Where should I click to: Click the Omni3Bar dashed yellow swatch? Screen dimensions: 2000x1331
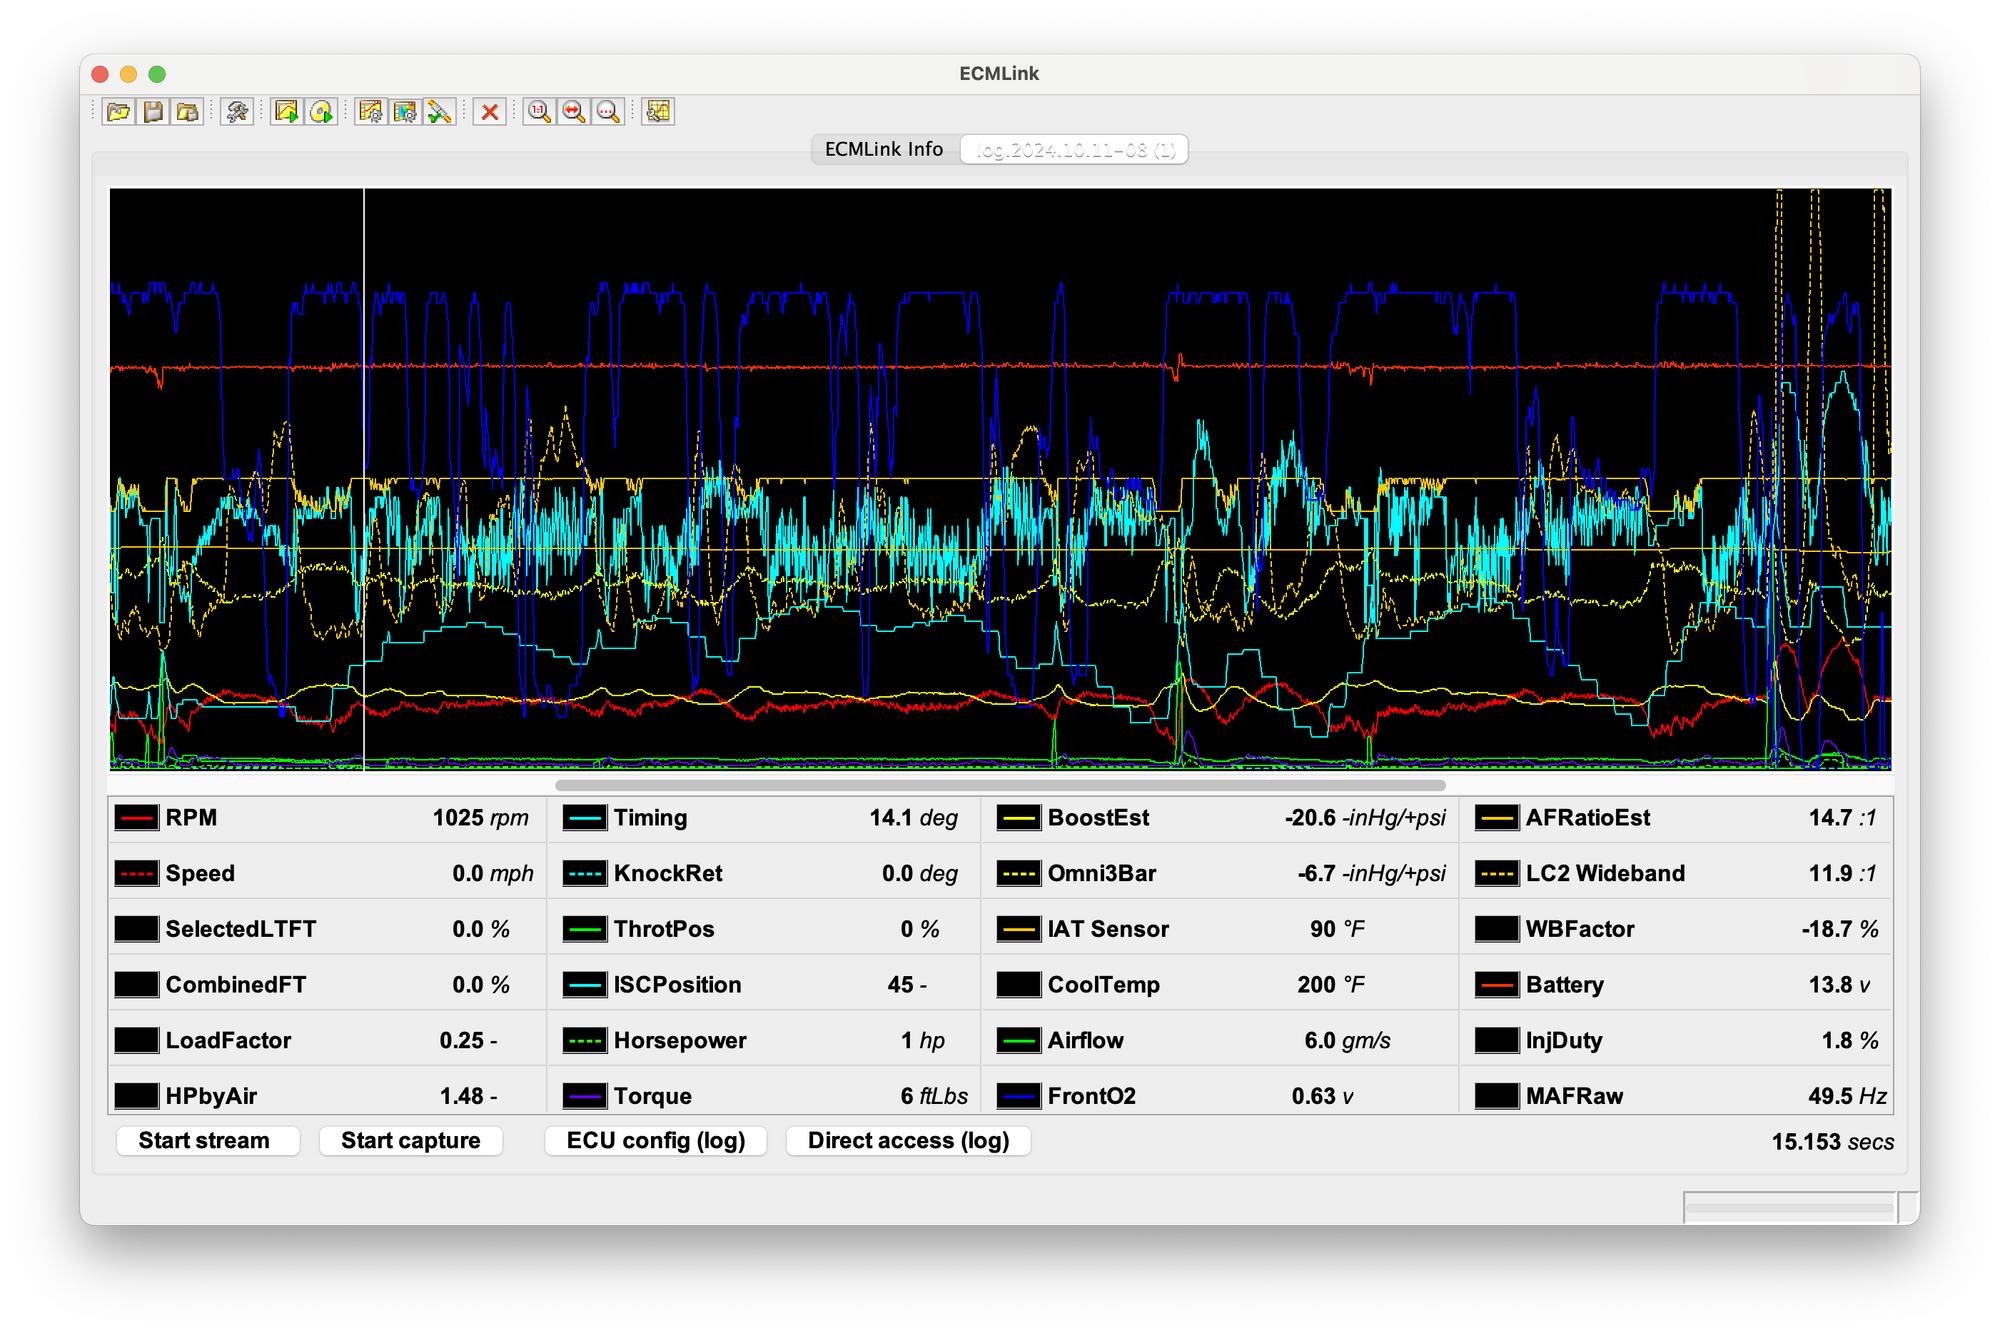[x=1019, y=874]
